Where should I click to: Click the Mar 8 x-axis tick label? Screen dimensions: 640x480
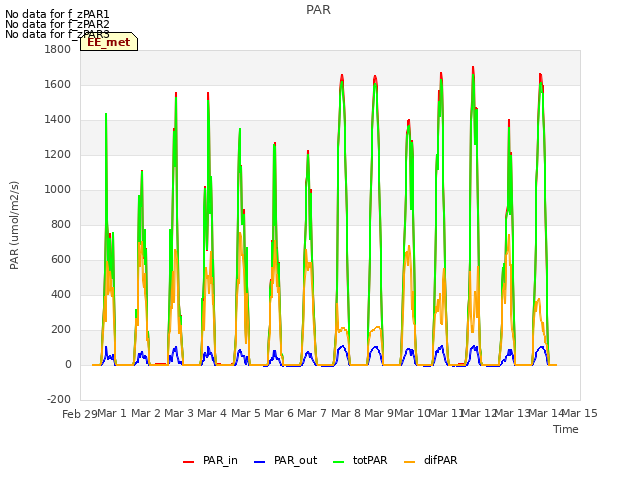pos(346,413)
